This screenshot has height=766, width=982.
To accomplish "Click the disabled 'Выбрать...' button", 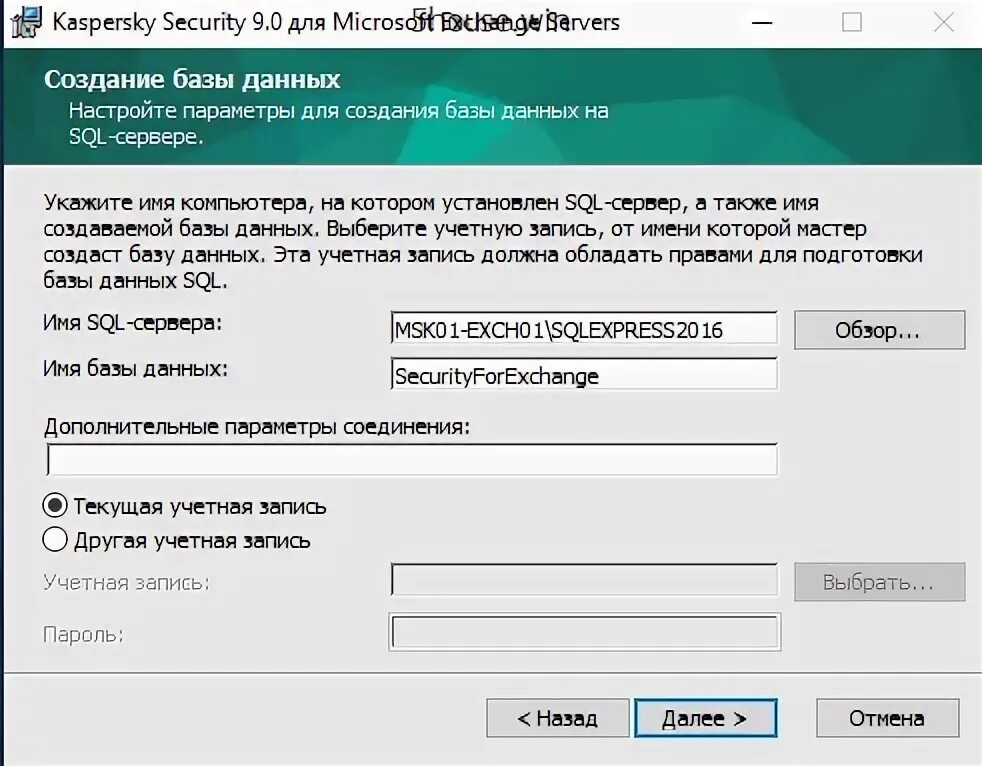I will point(879,582).
